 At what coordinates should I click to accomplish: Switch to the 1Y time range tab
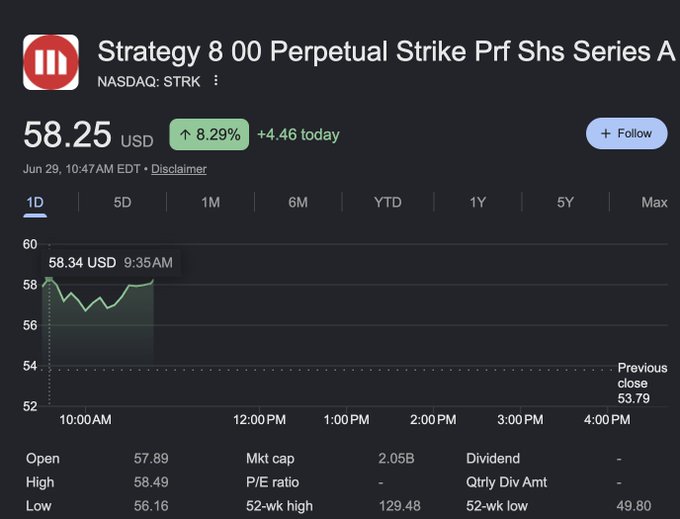(477, 202)
